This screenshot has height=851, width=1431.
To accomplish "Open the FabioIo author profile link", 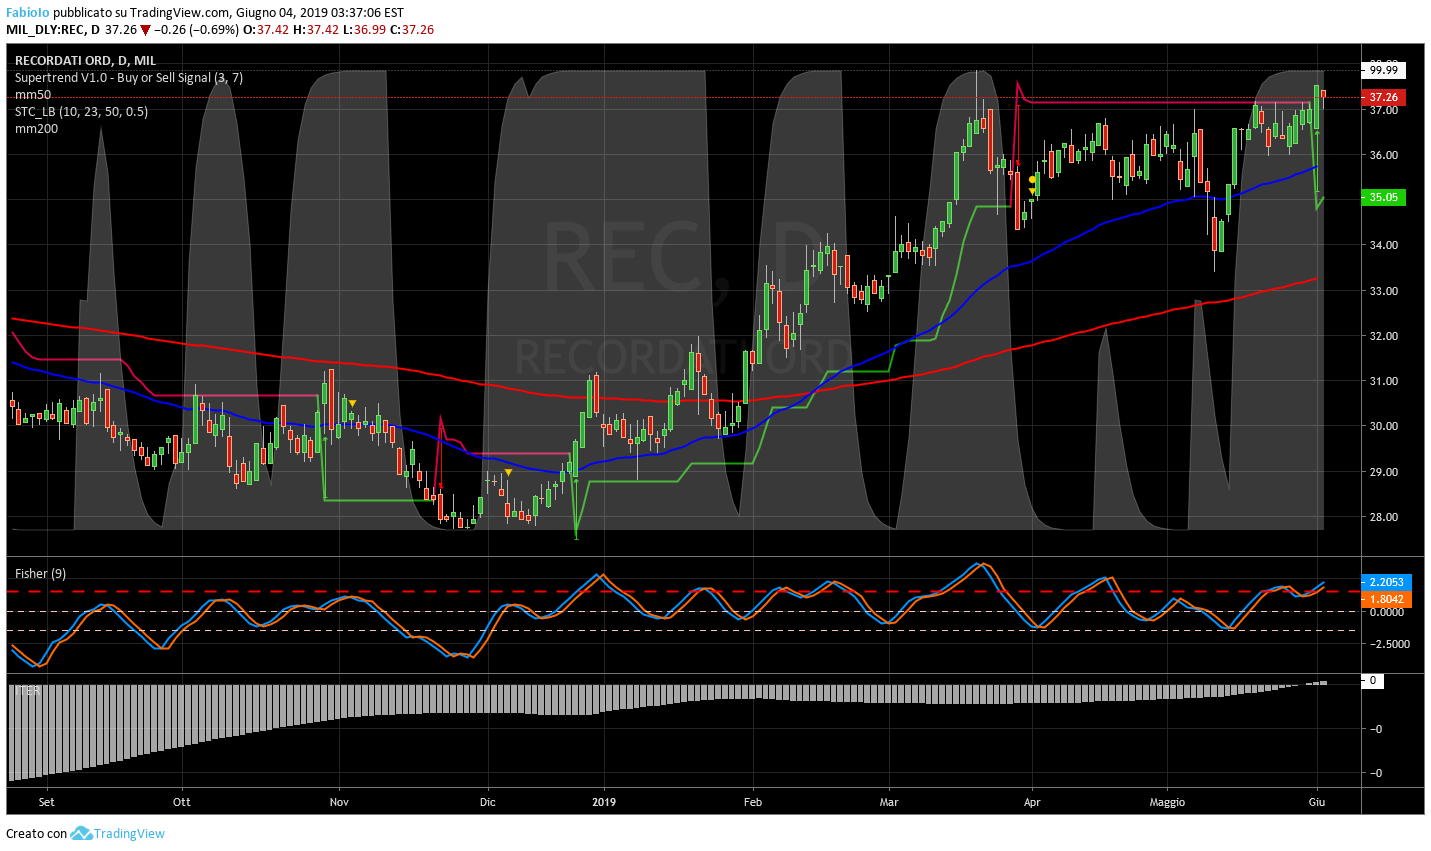I will [x=28, y=13].
